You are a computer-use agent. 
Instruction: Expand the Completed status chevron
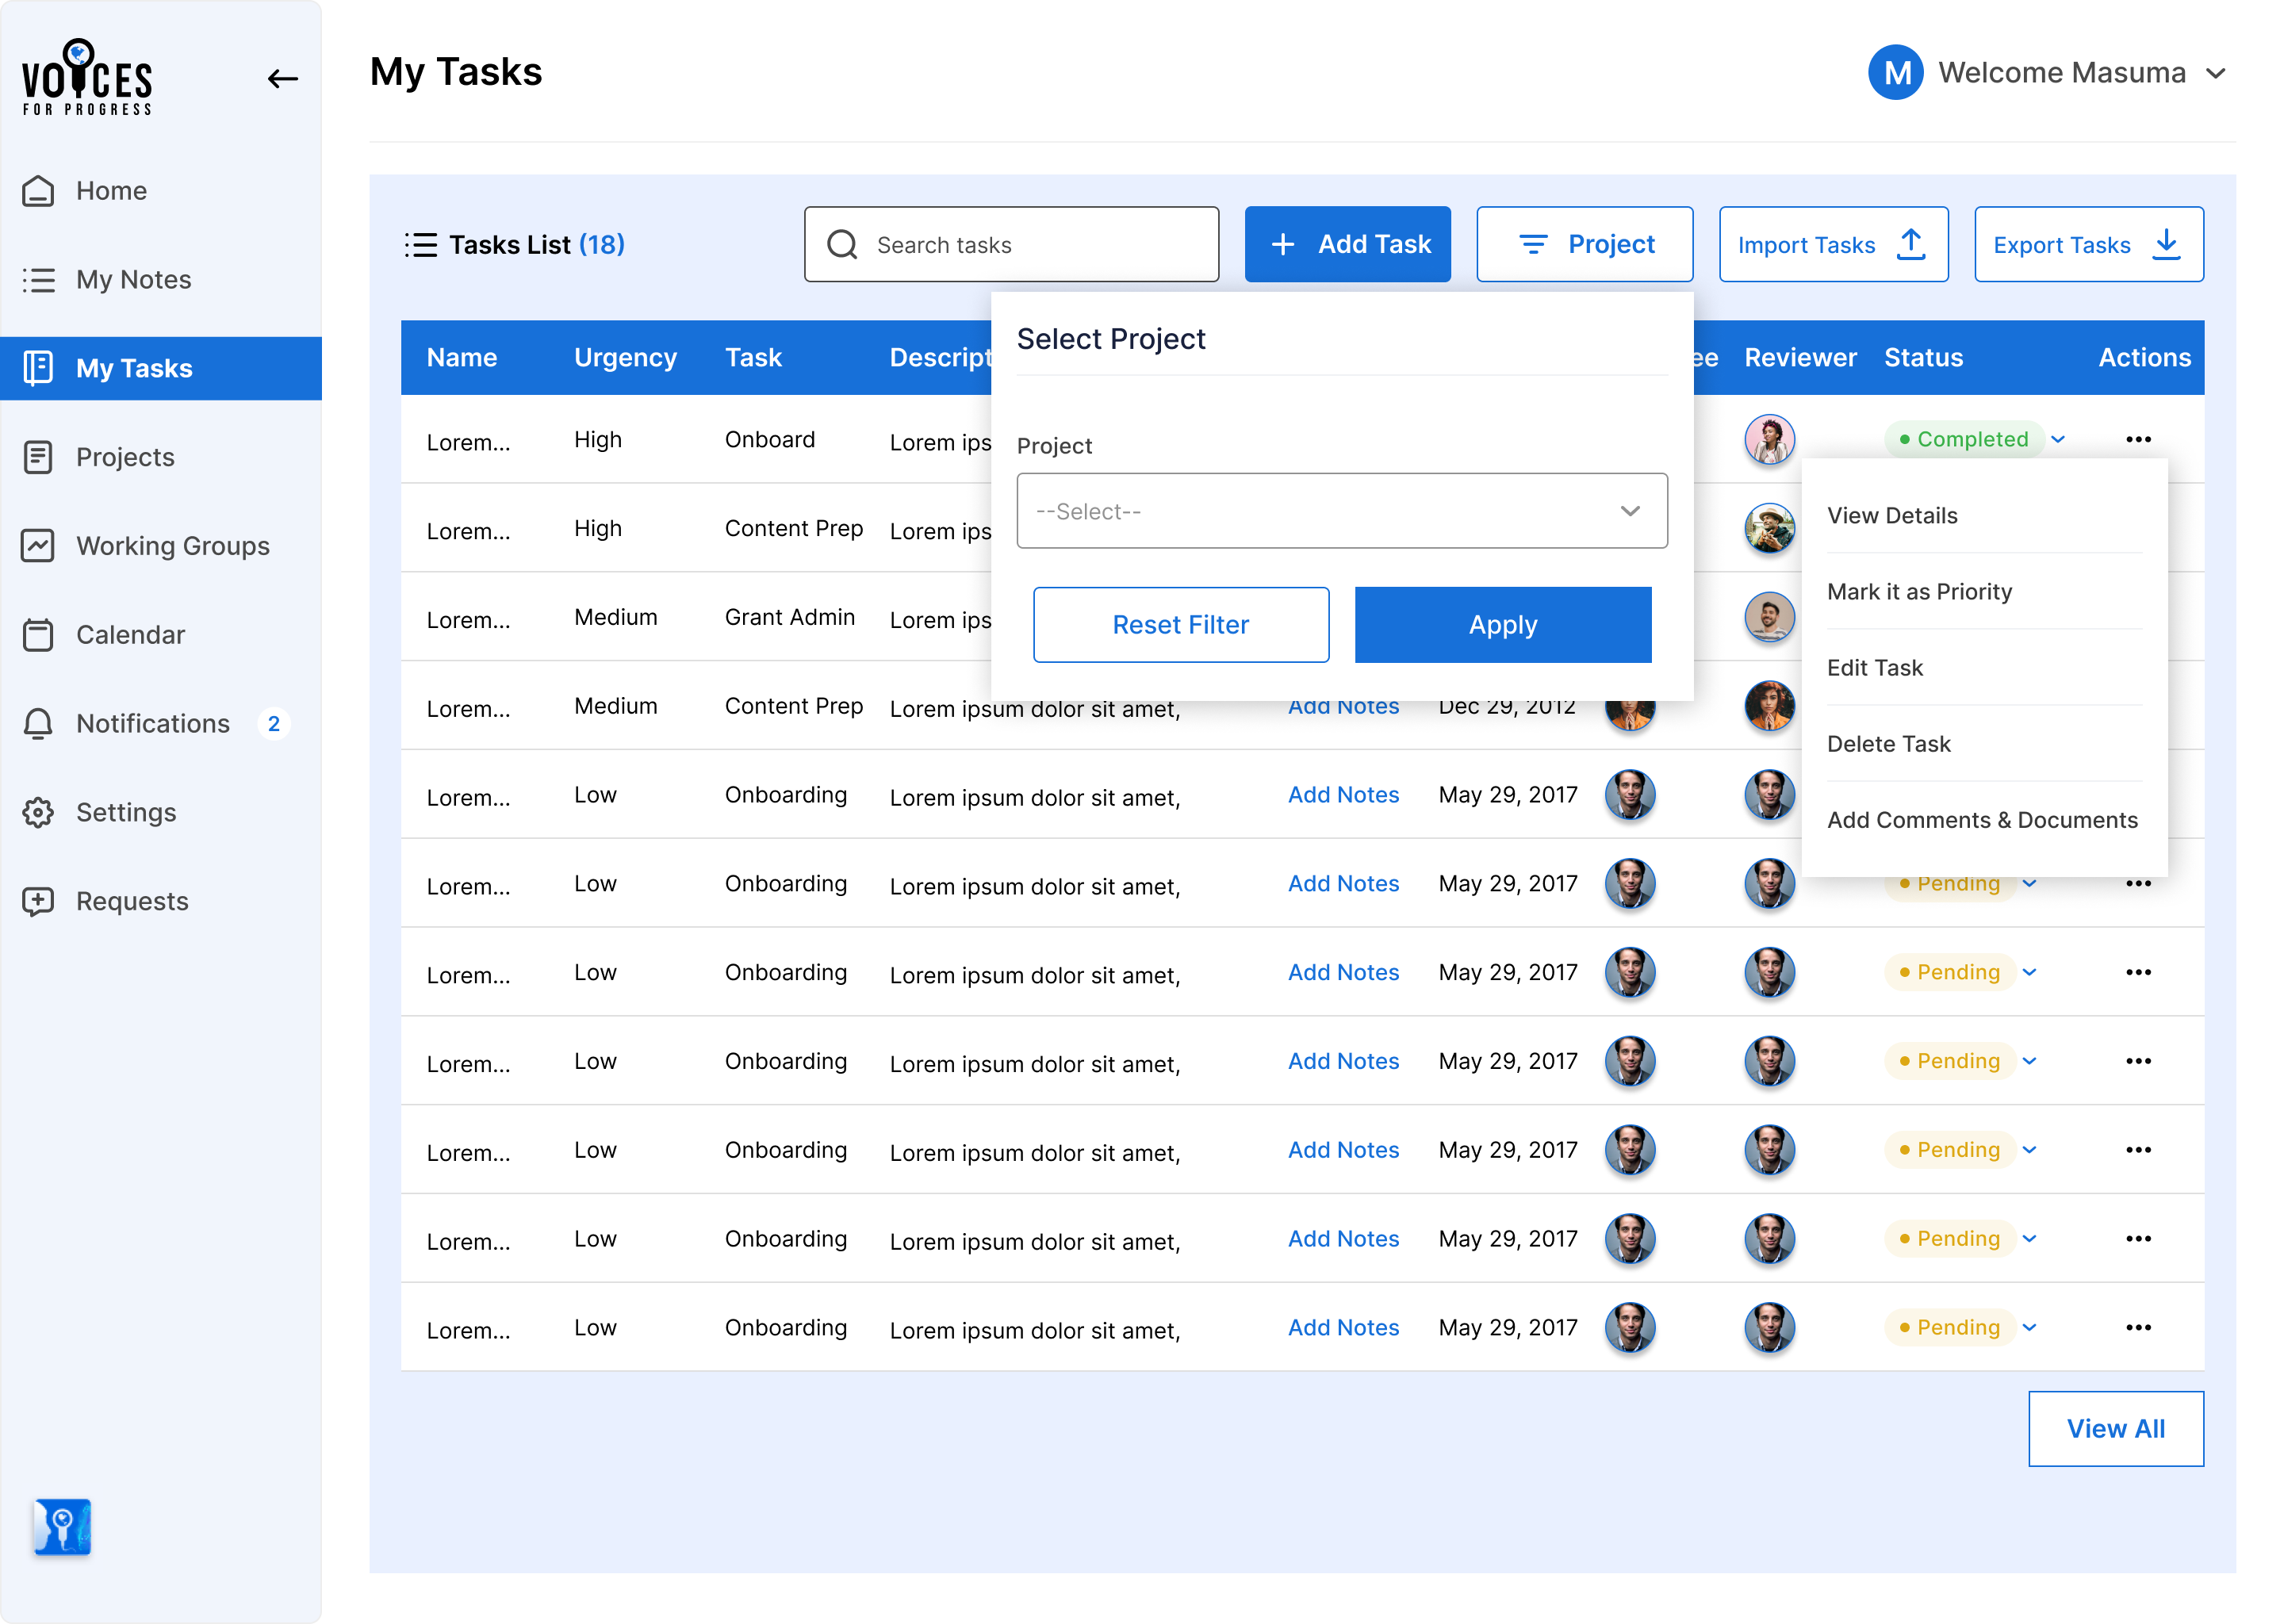pyautogui.click(x=2058, y=439)
